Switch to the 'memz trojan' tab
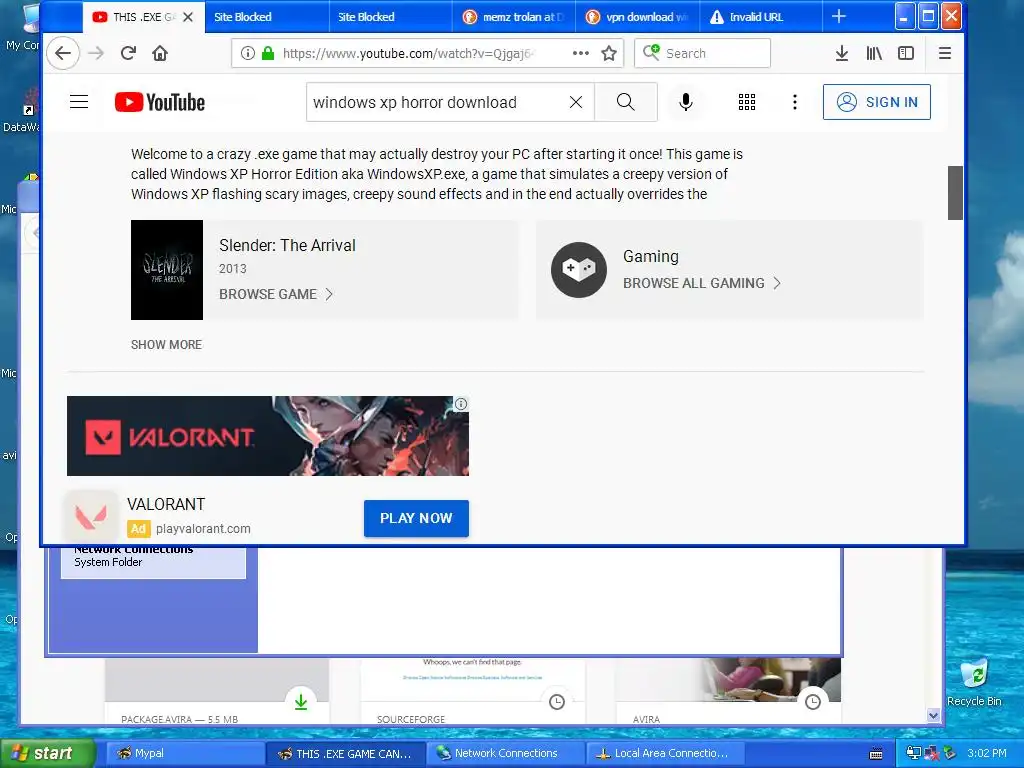 coord(513,17)
